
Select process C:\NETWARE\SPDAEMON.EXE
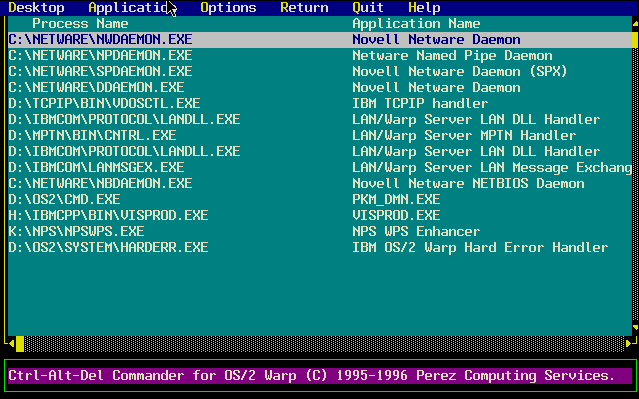click(100, 71)
